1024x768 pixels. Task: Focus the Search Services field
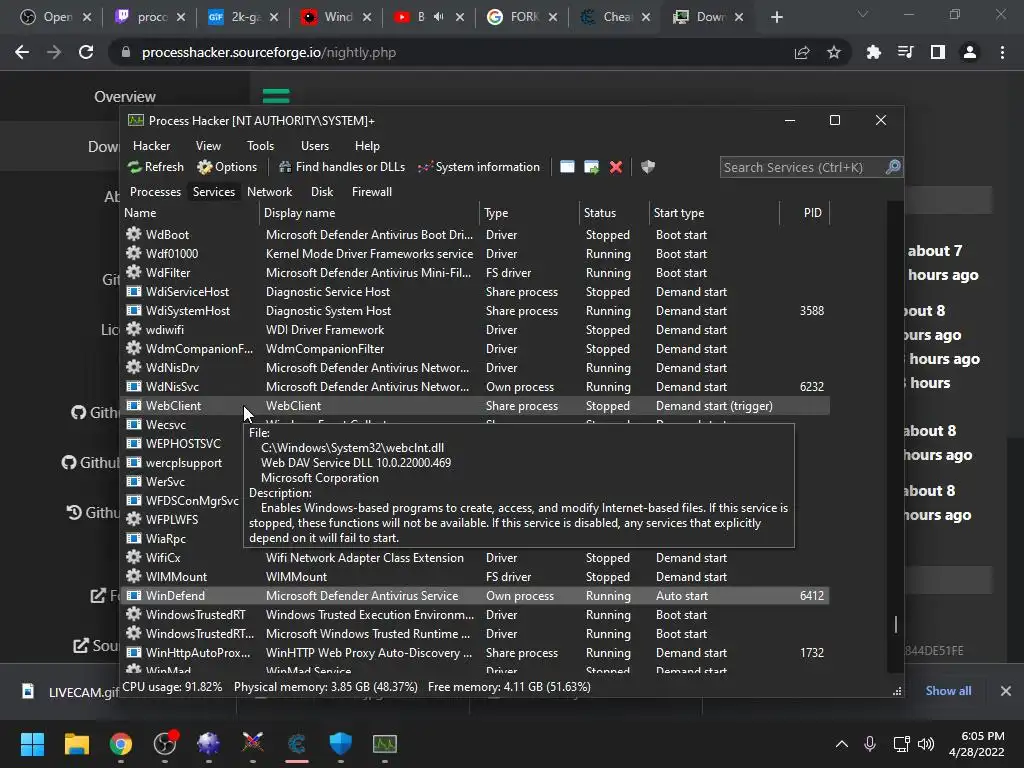803,167
